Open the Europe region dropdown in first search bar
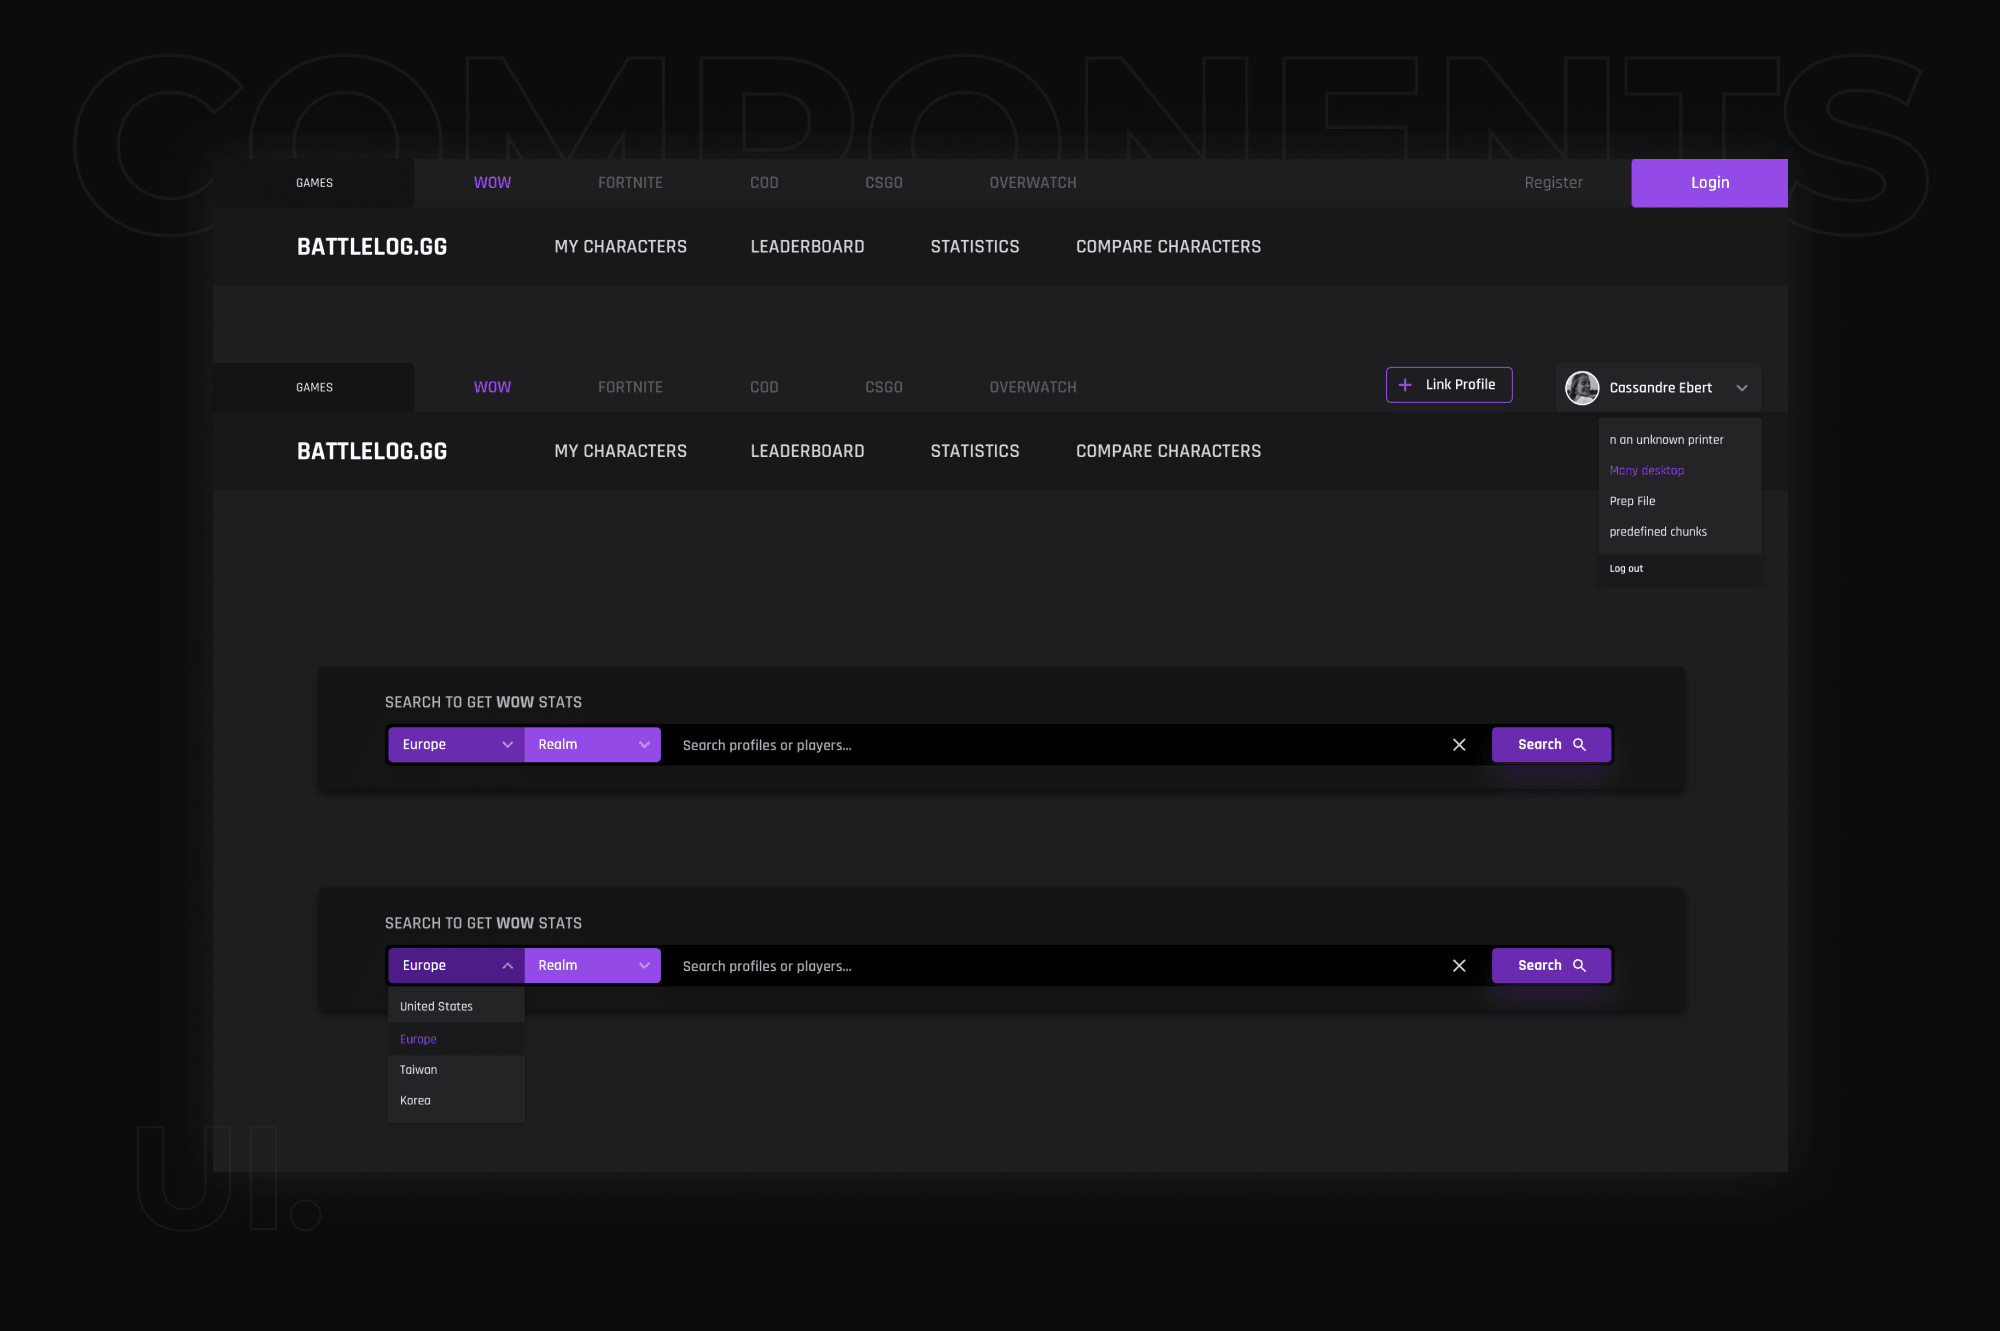Viewport: 2000px width, 1331px height. tap(456, 745)
